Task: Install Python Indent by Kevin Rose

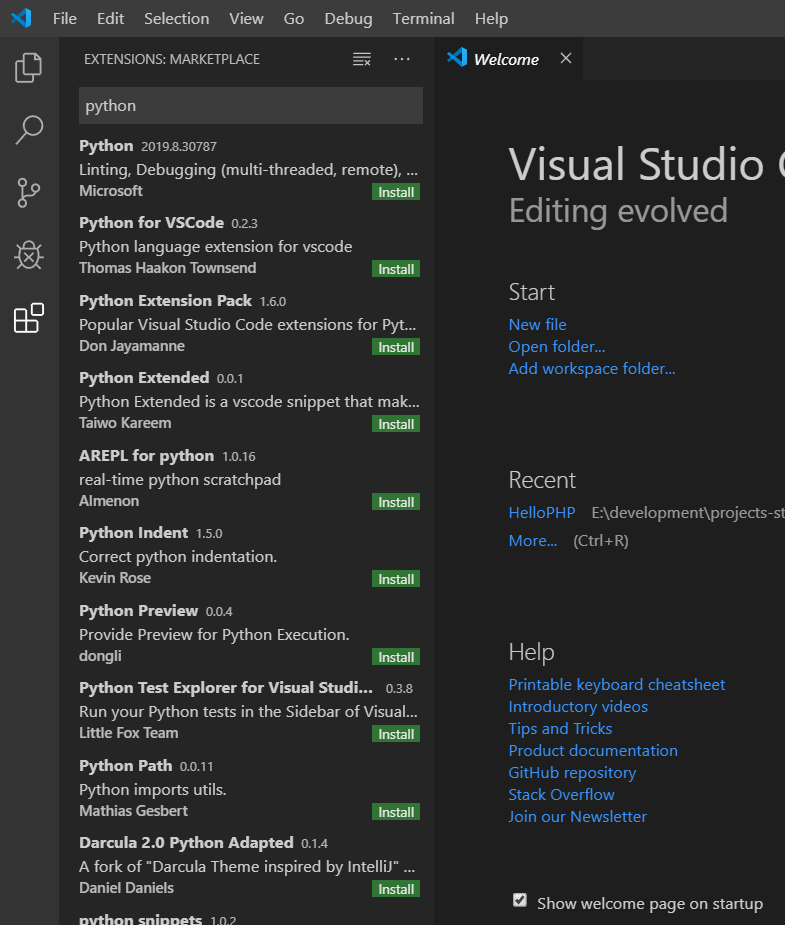Action: click(x=396, y=579)
